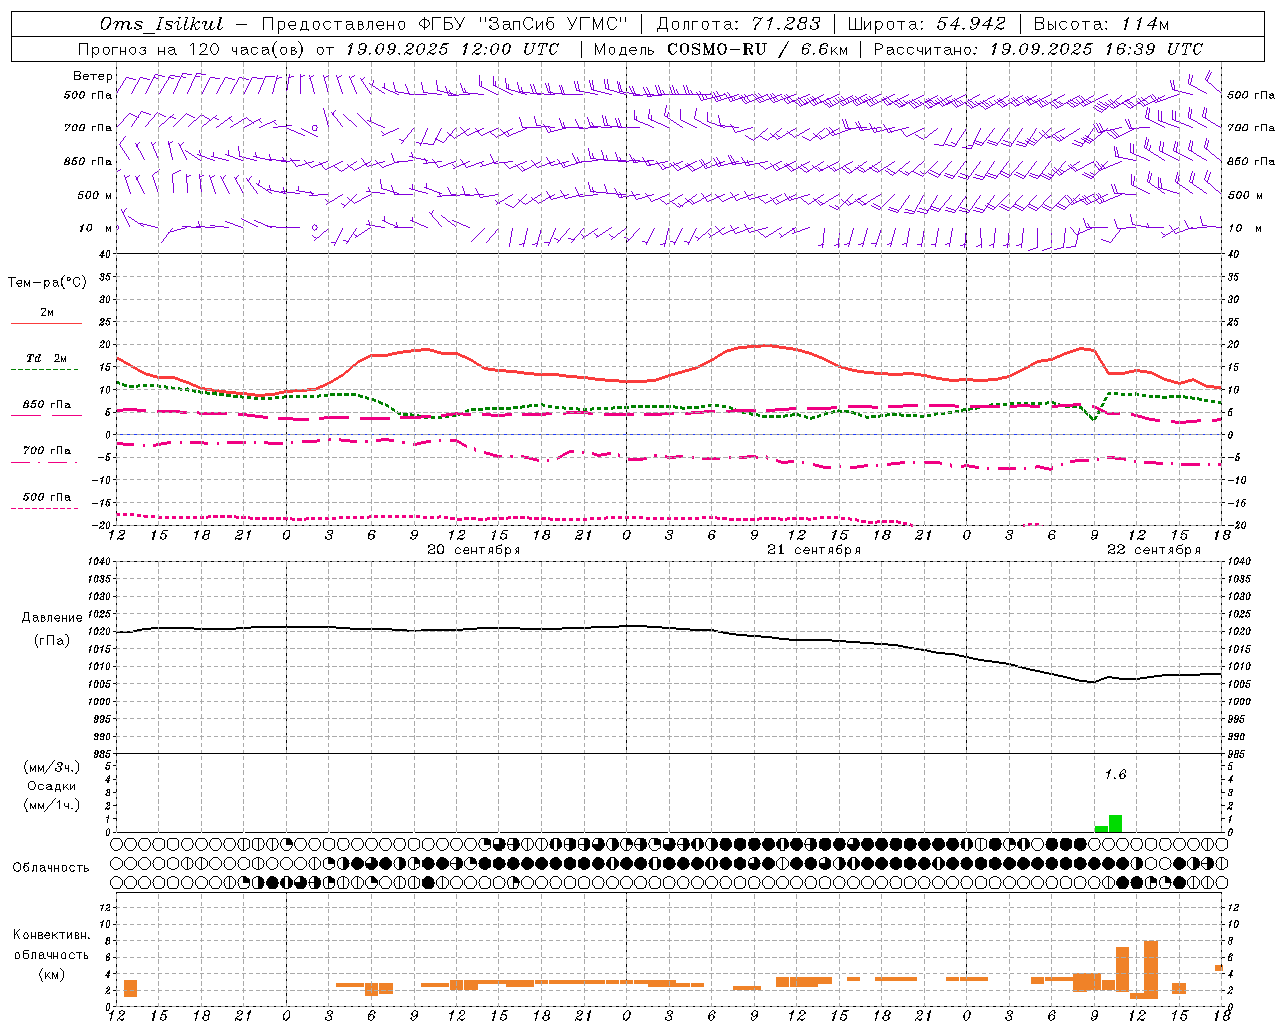Click the Тем-ра(°C) axis title
Screen dimensions: 1280x1024
point(47,283)
